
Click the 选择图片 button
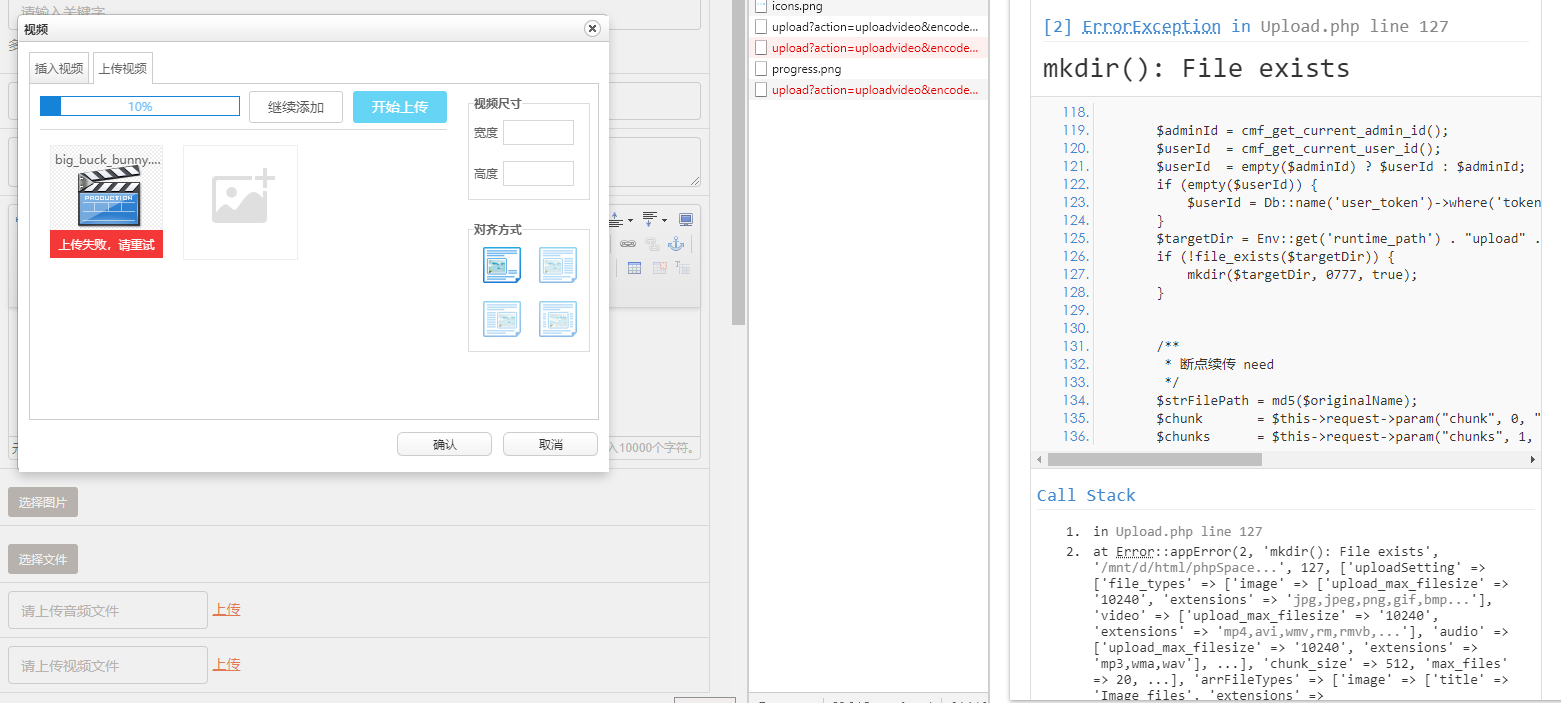[x=43, y=503]
